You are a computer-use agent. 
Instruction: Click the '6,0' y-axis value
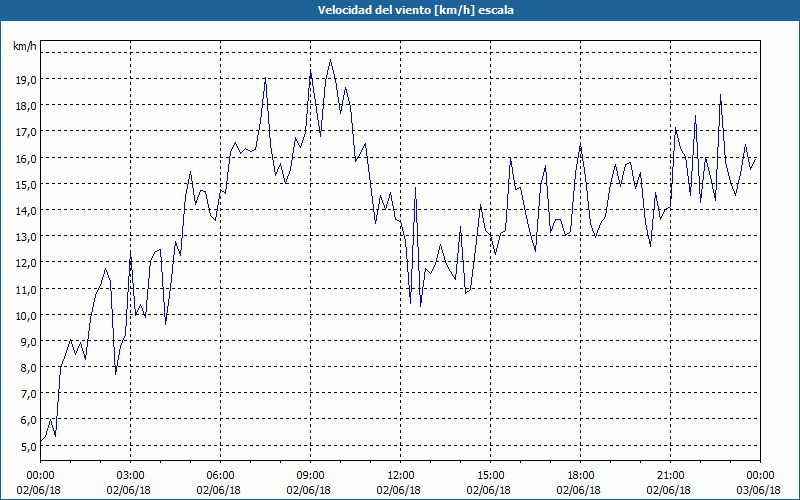28,420
